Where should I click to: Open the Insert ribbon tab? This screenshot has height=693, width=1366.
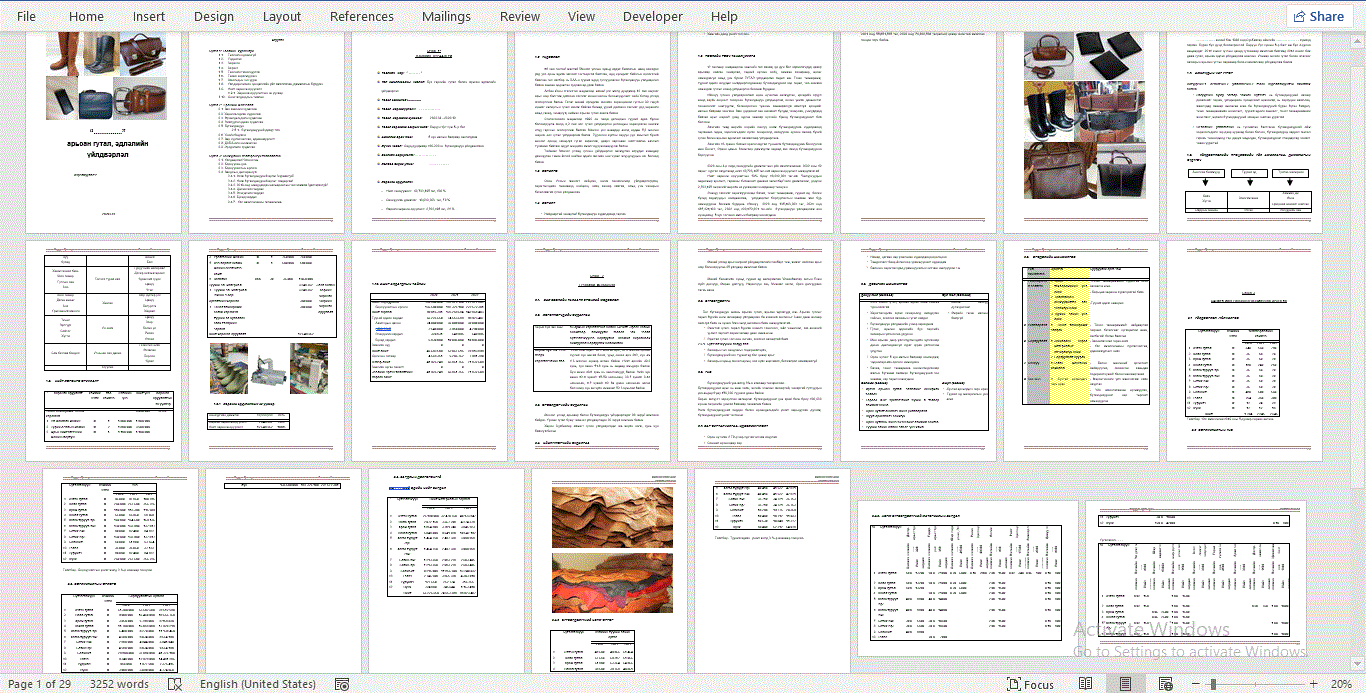coord(149,16)
